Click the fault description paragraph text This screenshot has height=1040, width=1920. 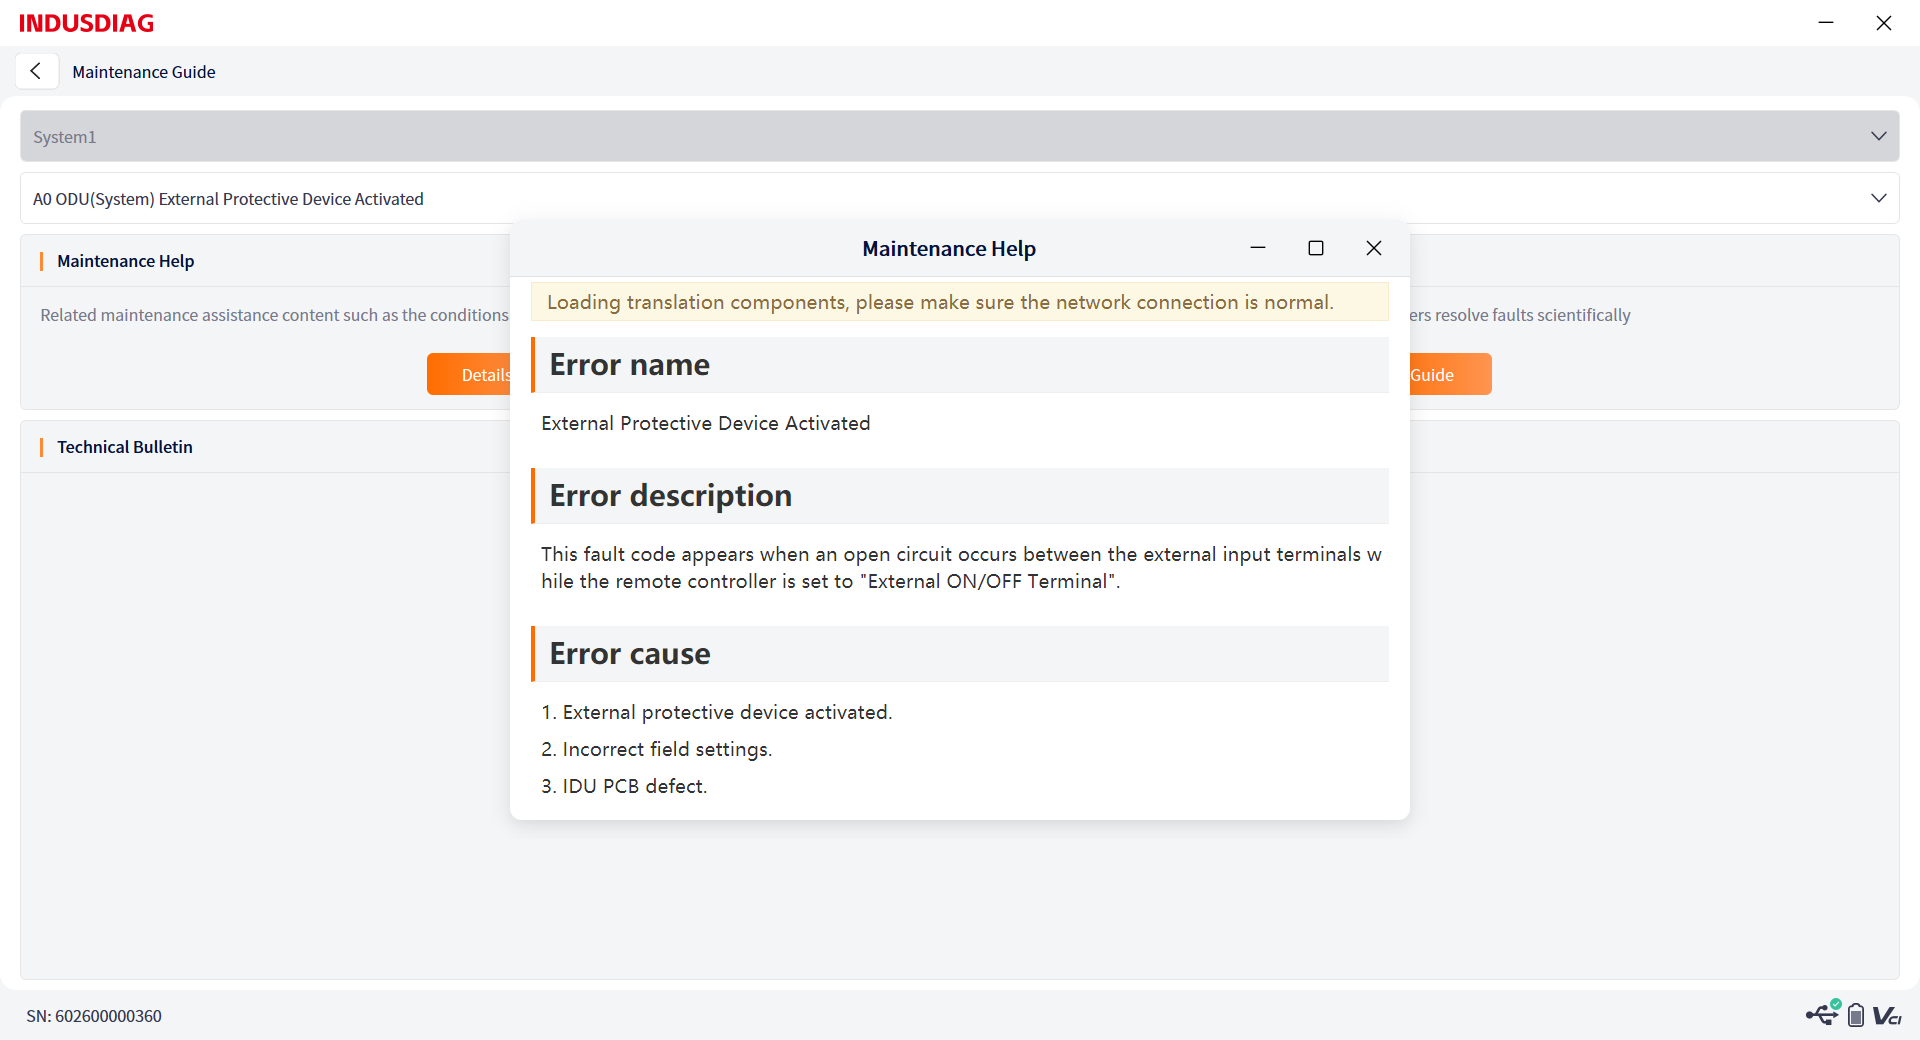tap(961, 568)
